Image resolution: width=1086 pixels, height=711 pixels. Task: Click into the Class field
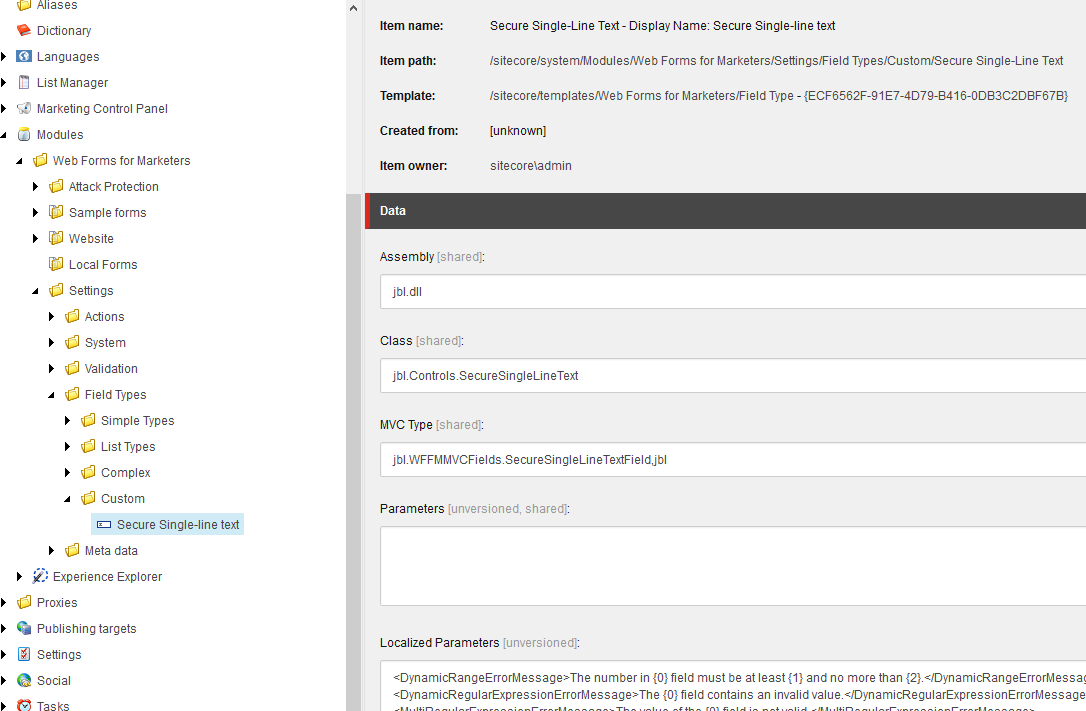pyautogui.click(x=733, y=375)
